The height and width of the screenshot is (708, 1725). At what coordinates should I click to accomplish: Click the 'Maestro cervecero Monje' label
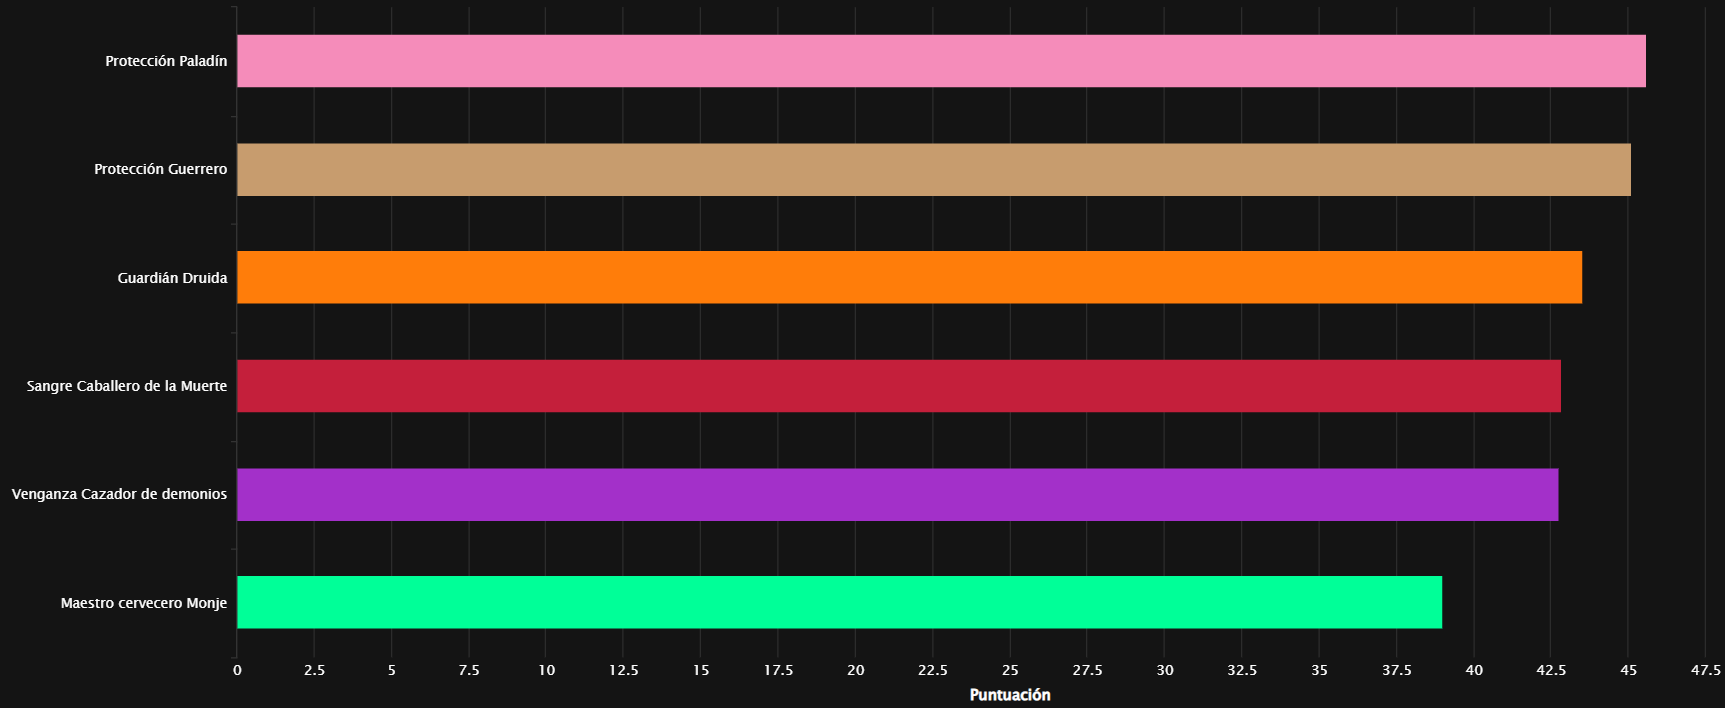[x=144, y=603]
